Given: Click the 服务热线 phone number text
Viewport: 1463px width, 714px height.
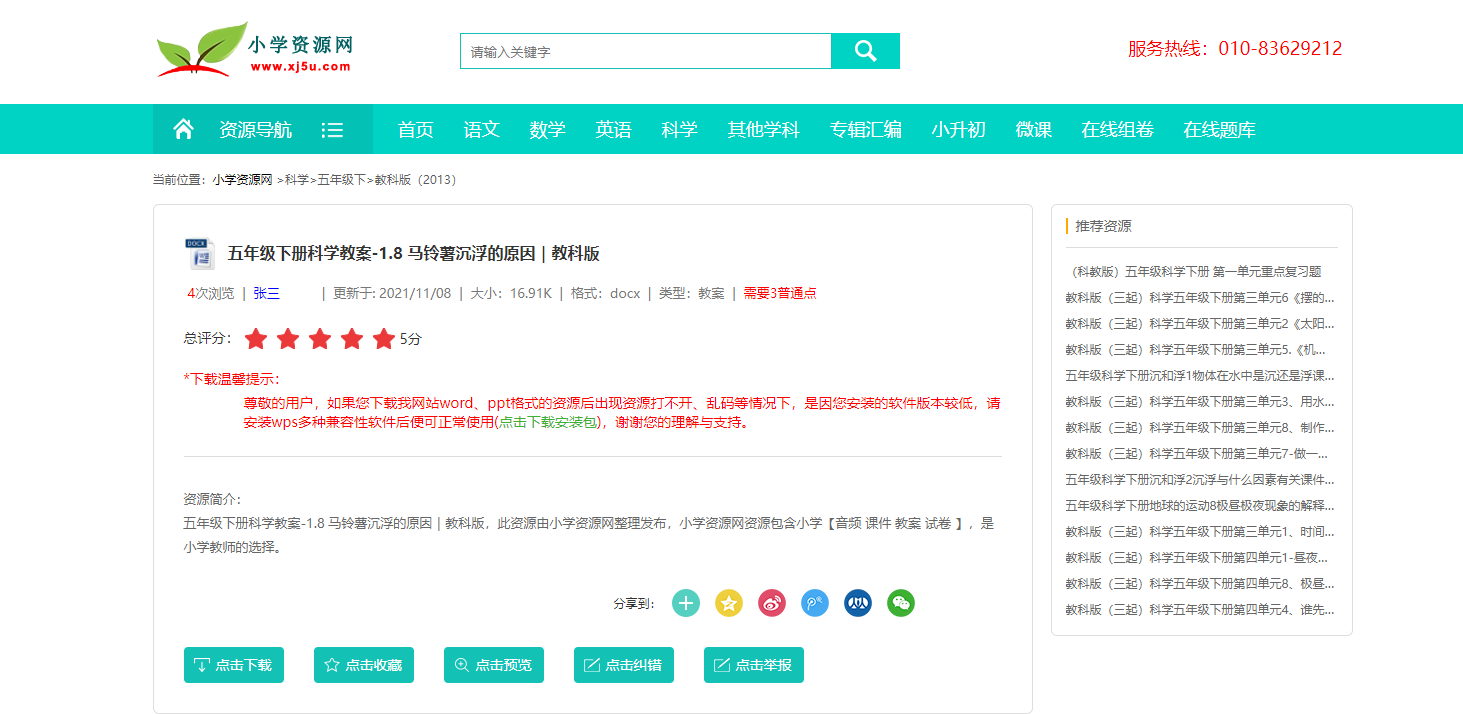Looking at the screenshot, I should 1235,49.
